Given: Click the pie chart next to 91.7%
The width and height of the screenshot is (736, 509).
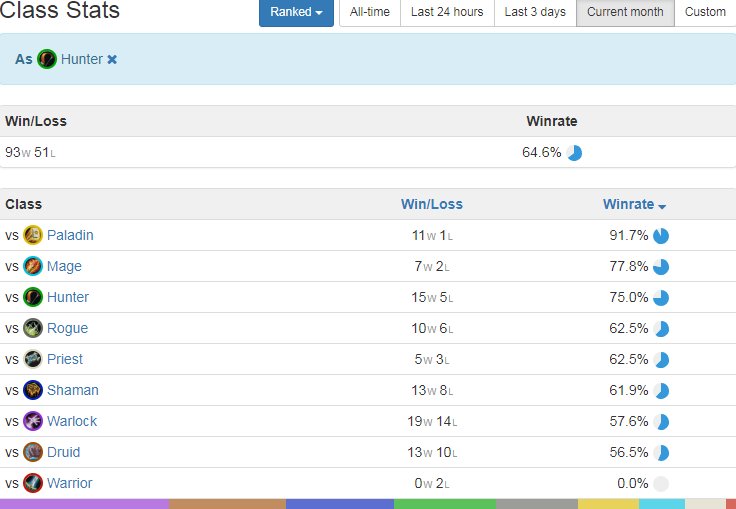Looking at the screenshot, I should (661, 236).
